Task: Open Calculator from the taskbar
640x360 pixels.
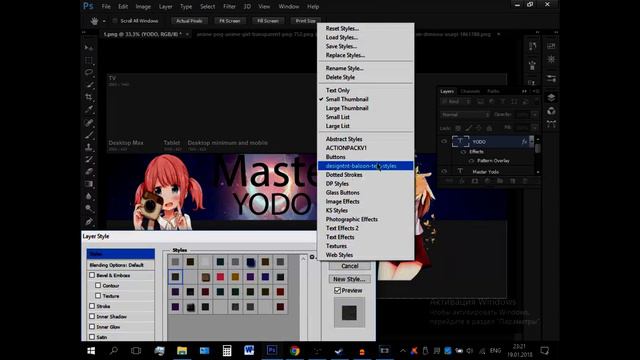Action: [x=227, y=350]
